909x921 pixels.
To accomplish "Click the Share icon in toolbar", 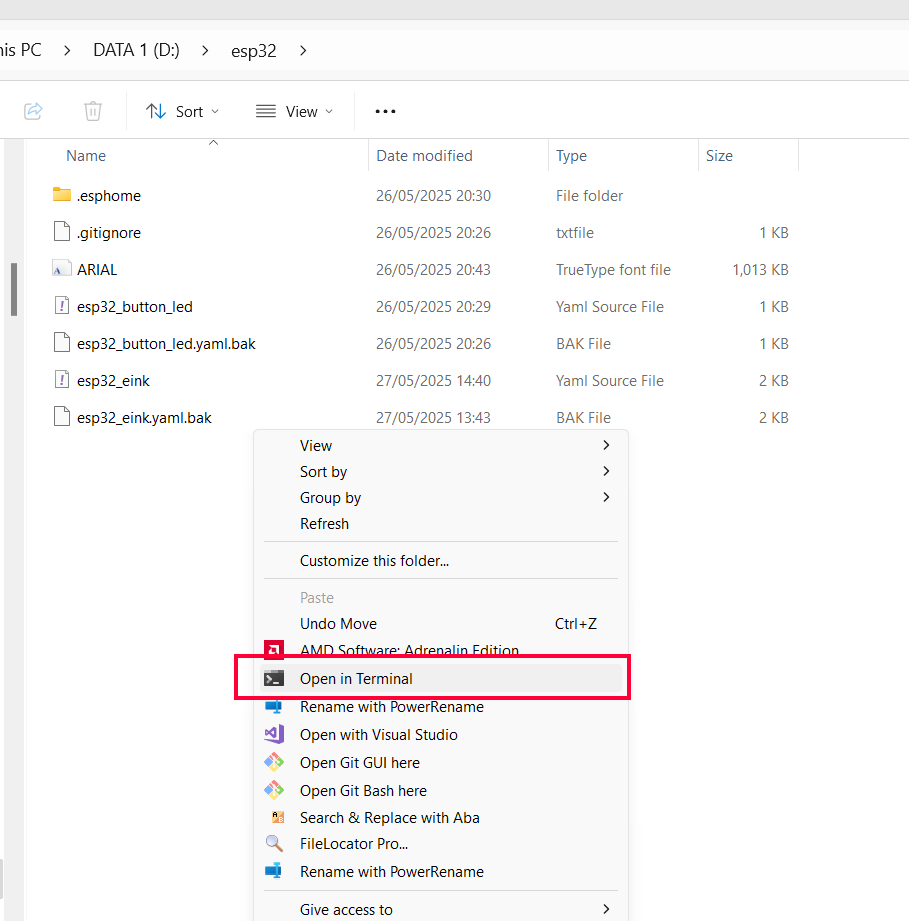I will tap(33, 110).
